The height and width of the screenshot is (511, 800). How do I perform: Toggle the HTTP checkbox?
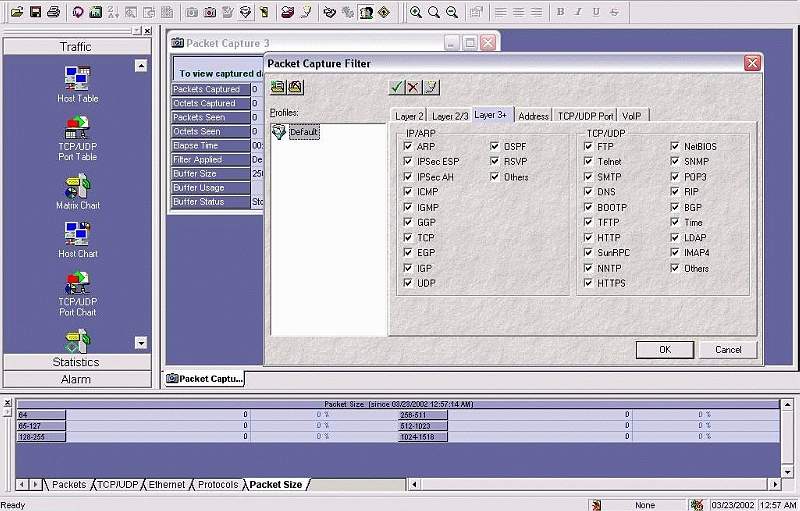588,238
